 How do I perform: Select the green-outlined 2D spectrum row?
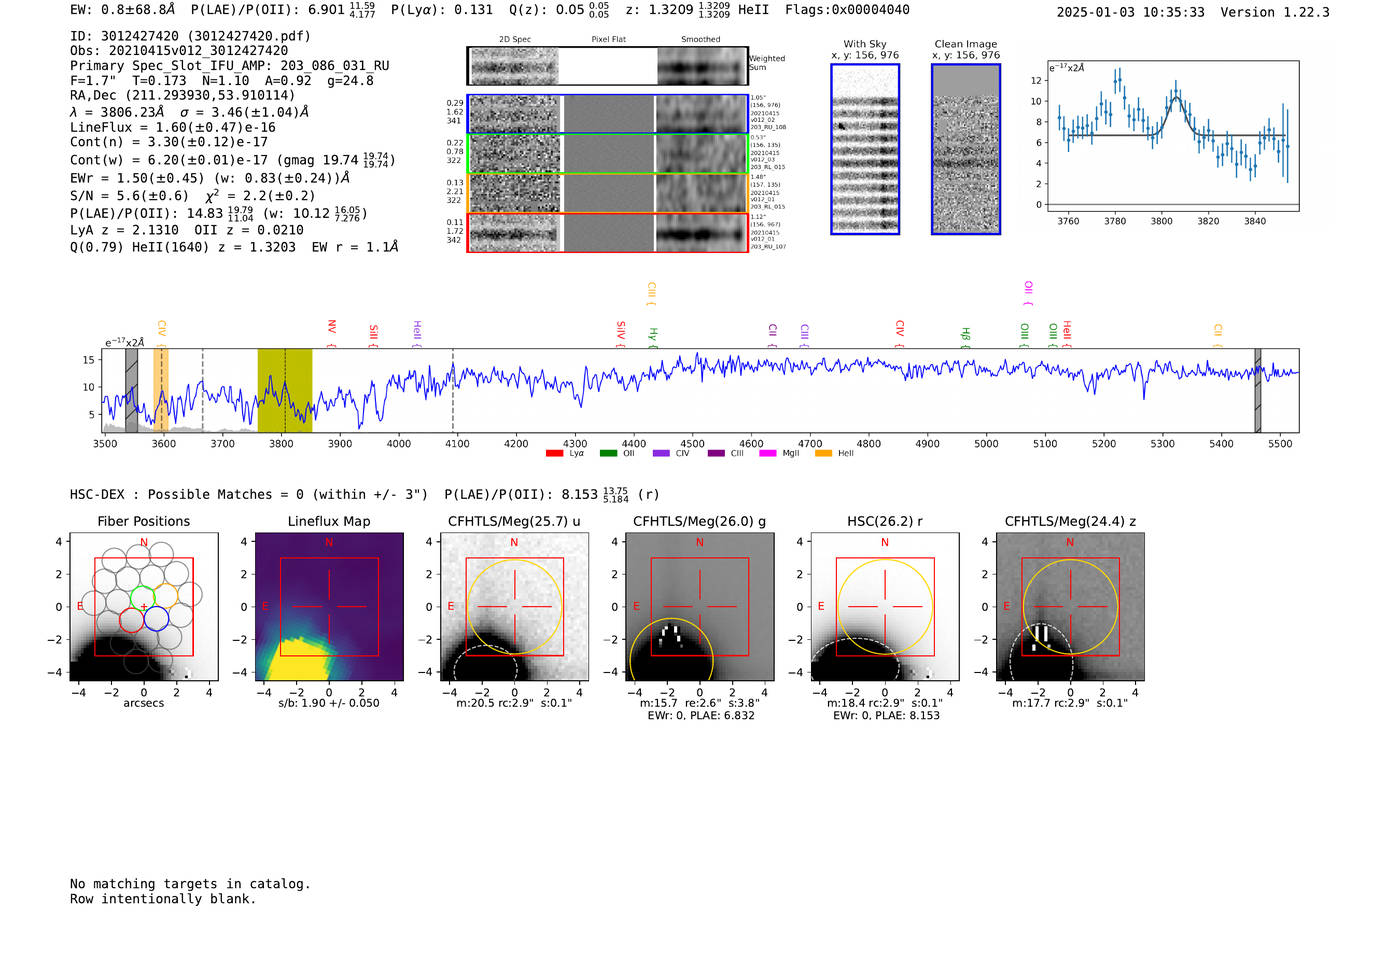(607, 154)
